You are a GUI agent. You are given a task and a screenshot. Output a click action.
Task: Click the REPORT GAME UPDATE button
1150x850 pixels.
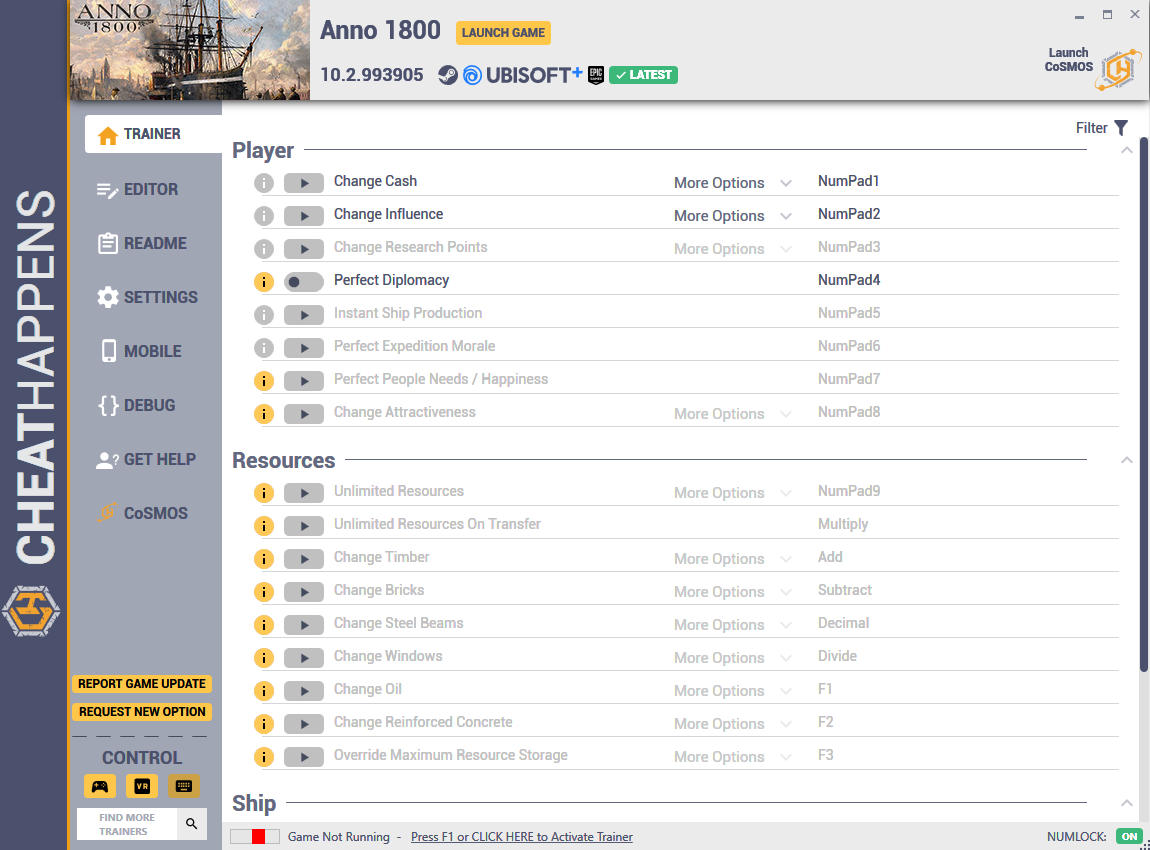click(142, 684)
